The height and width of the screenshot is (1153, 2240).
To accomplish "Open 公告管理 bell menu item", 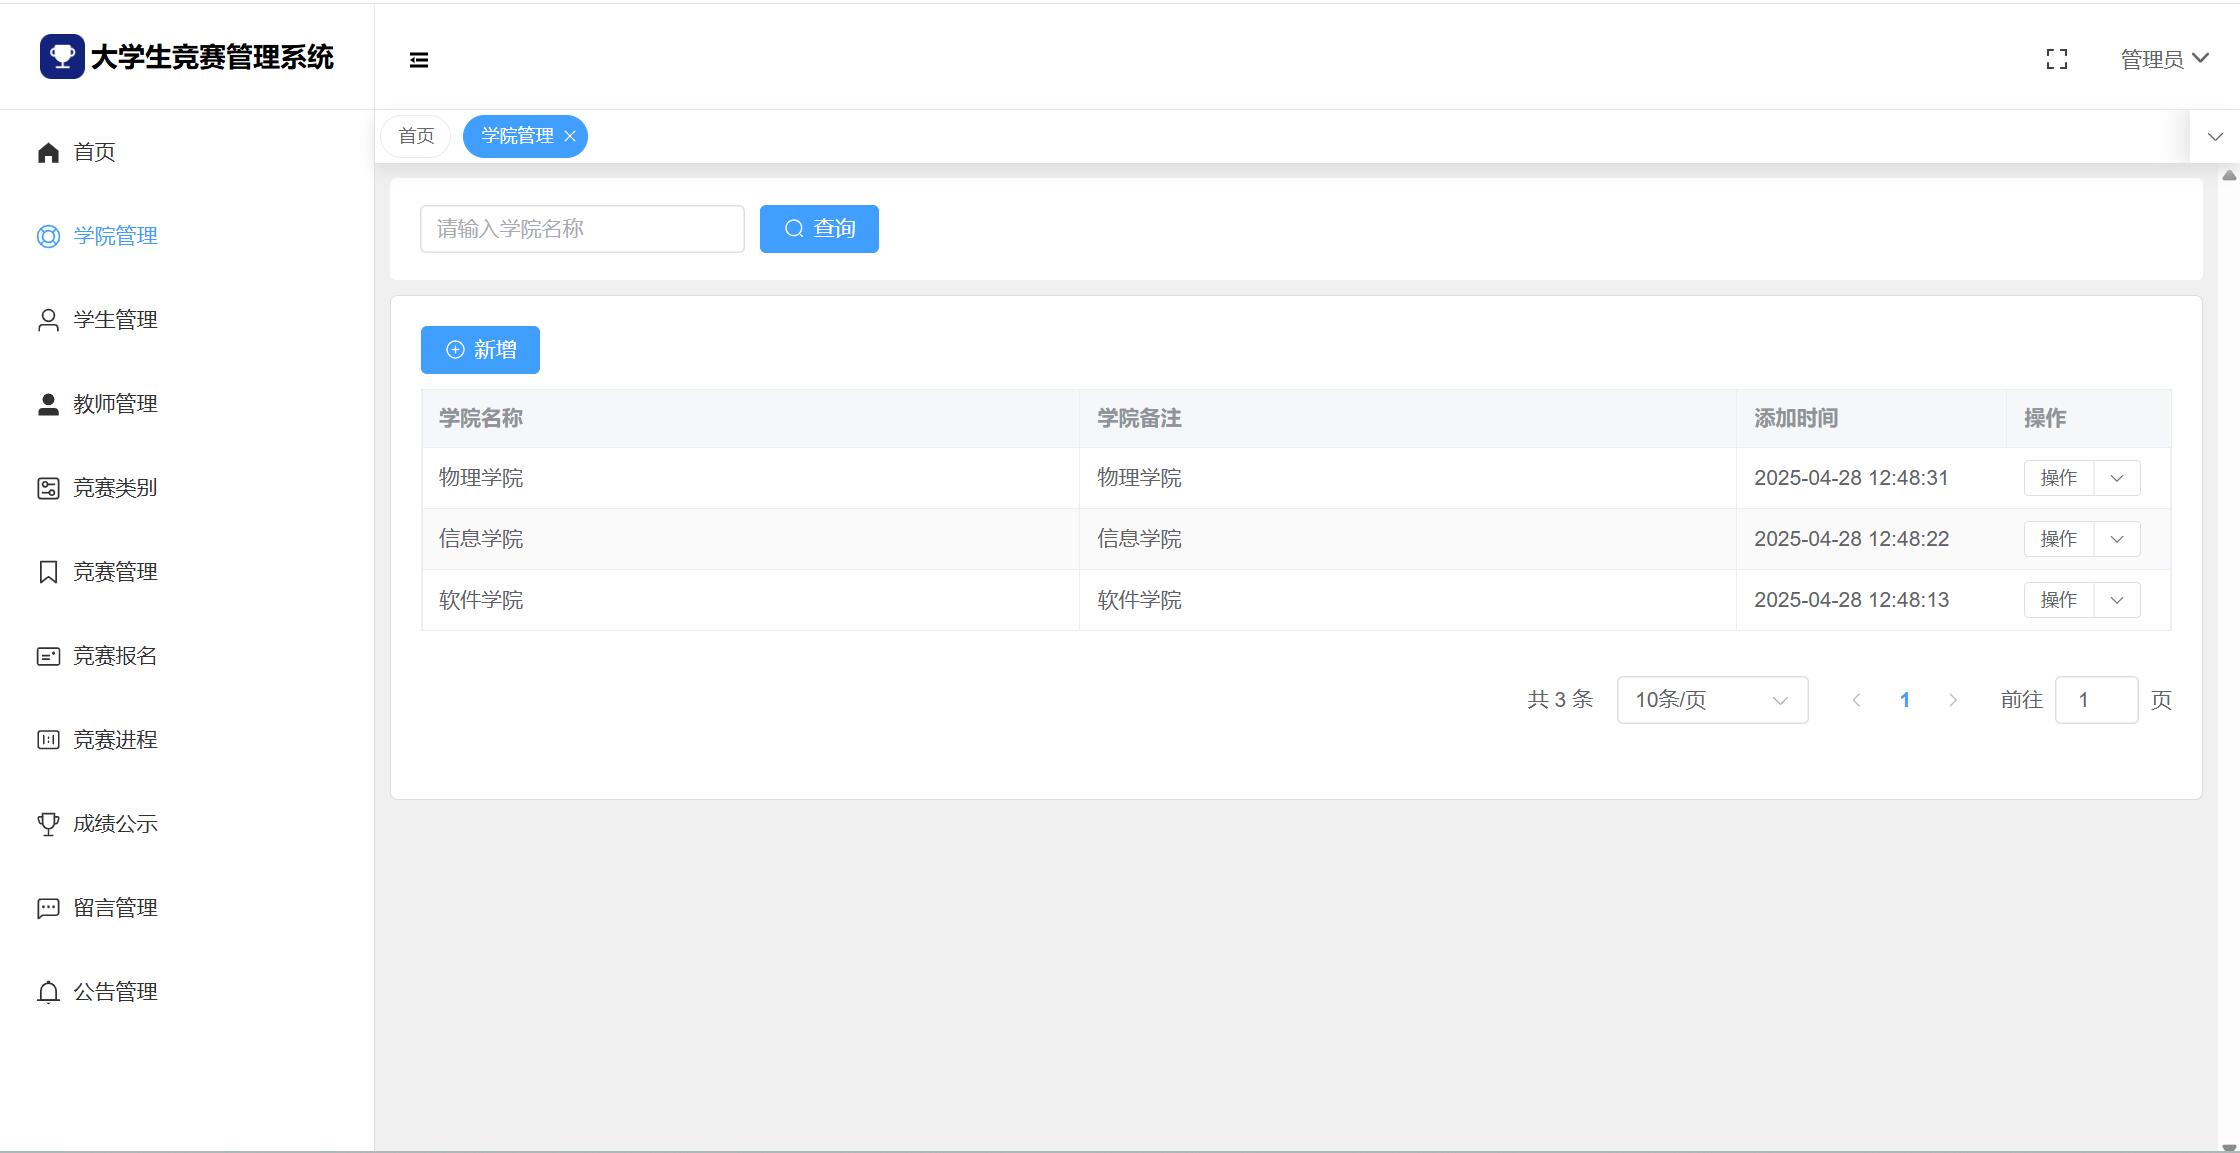I will [x=114, y=992].
